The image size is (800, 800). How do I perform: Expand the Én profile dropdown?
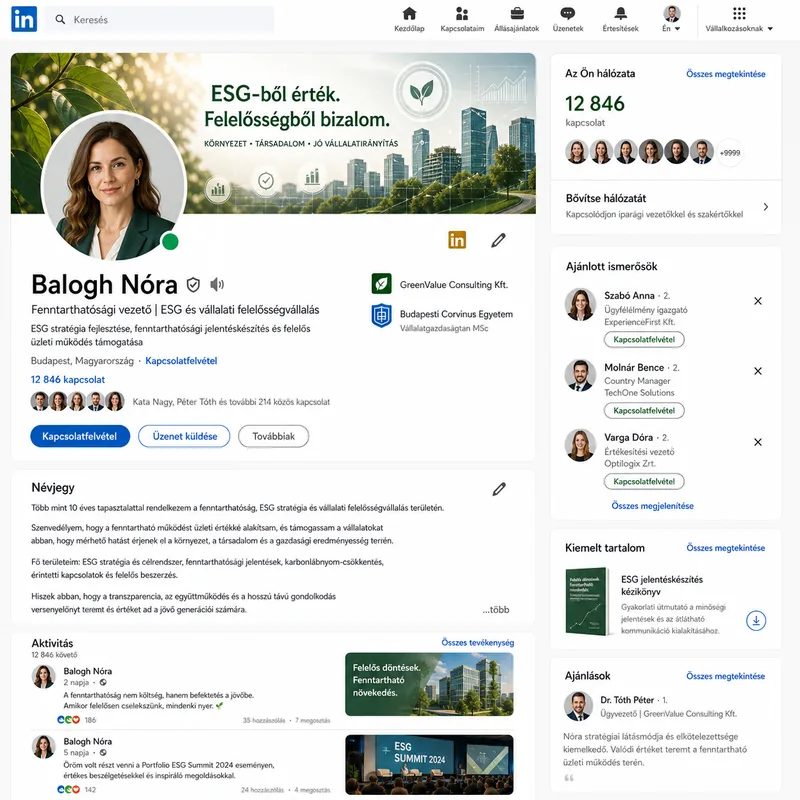point(671,19)
